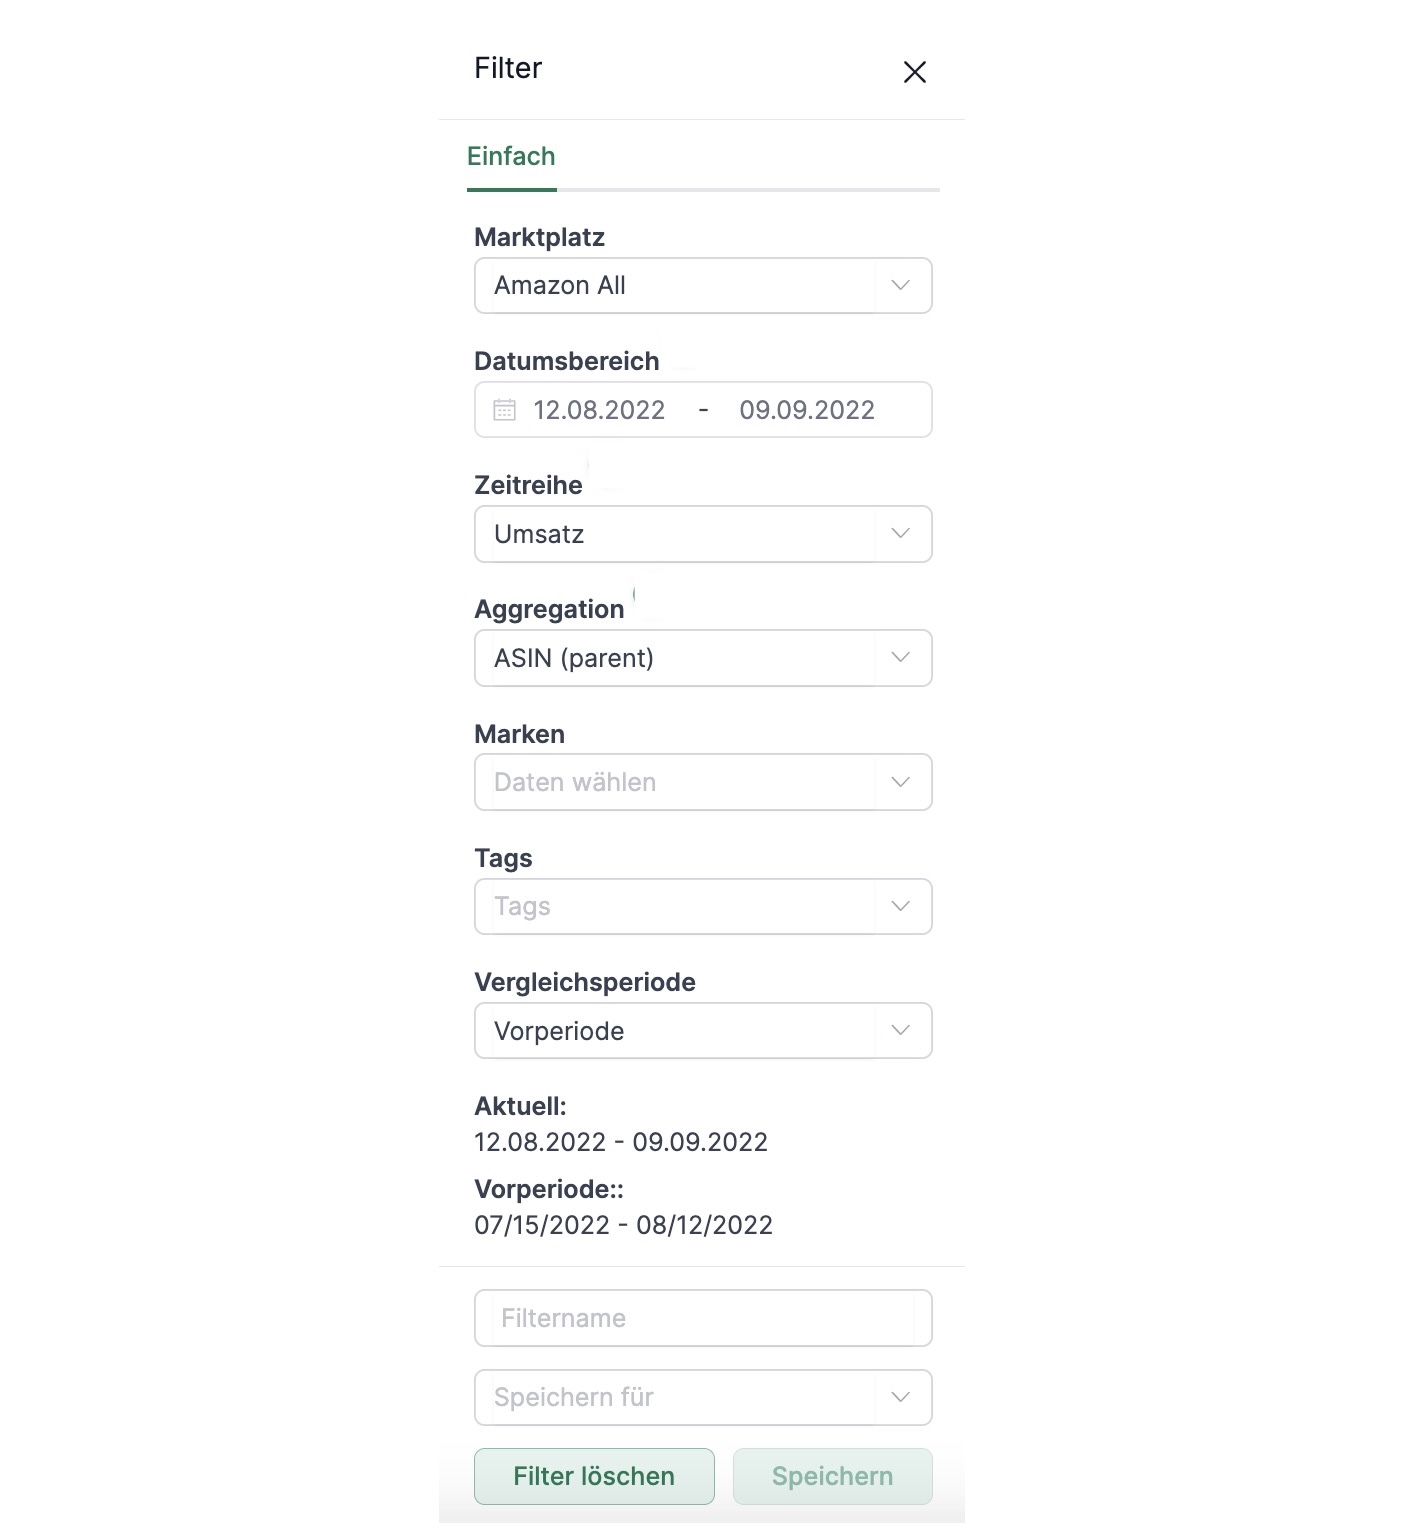Switch to the Einfach tab
This screenshot has height=1528, width=1408.
511,156
